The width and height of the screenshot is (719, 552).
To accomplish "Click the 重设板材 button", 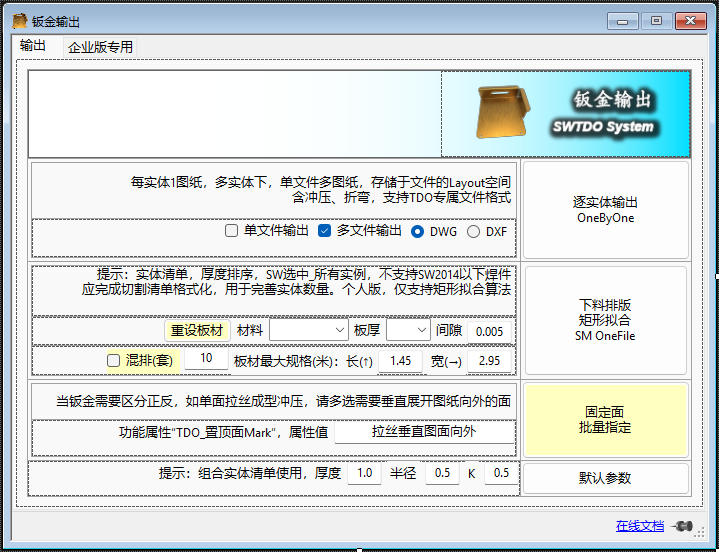I will pyautogui.click(x=197, y=330).
